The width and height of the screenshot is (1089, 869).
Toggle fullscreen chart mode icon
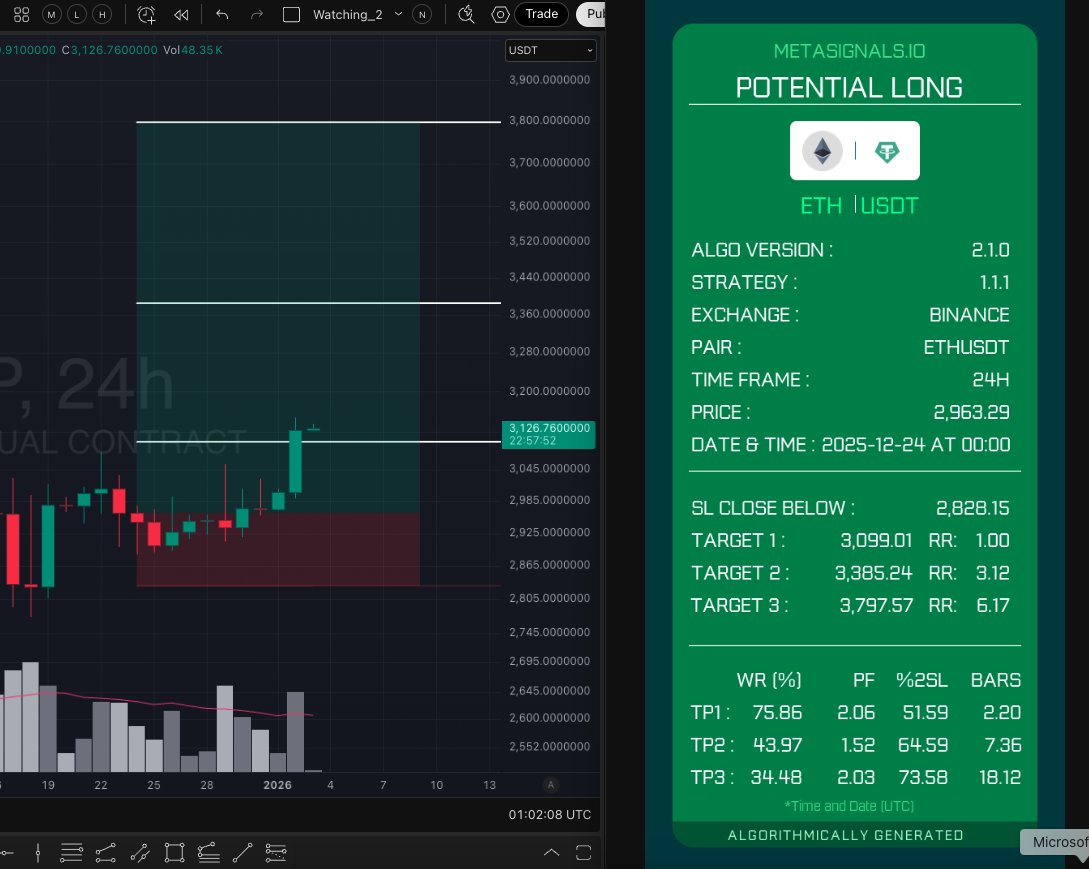(583, 852)
